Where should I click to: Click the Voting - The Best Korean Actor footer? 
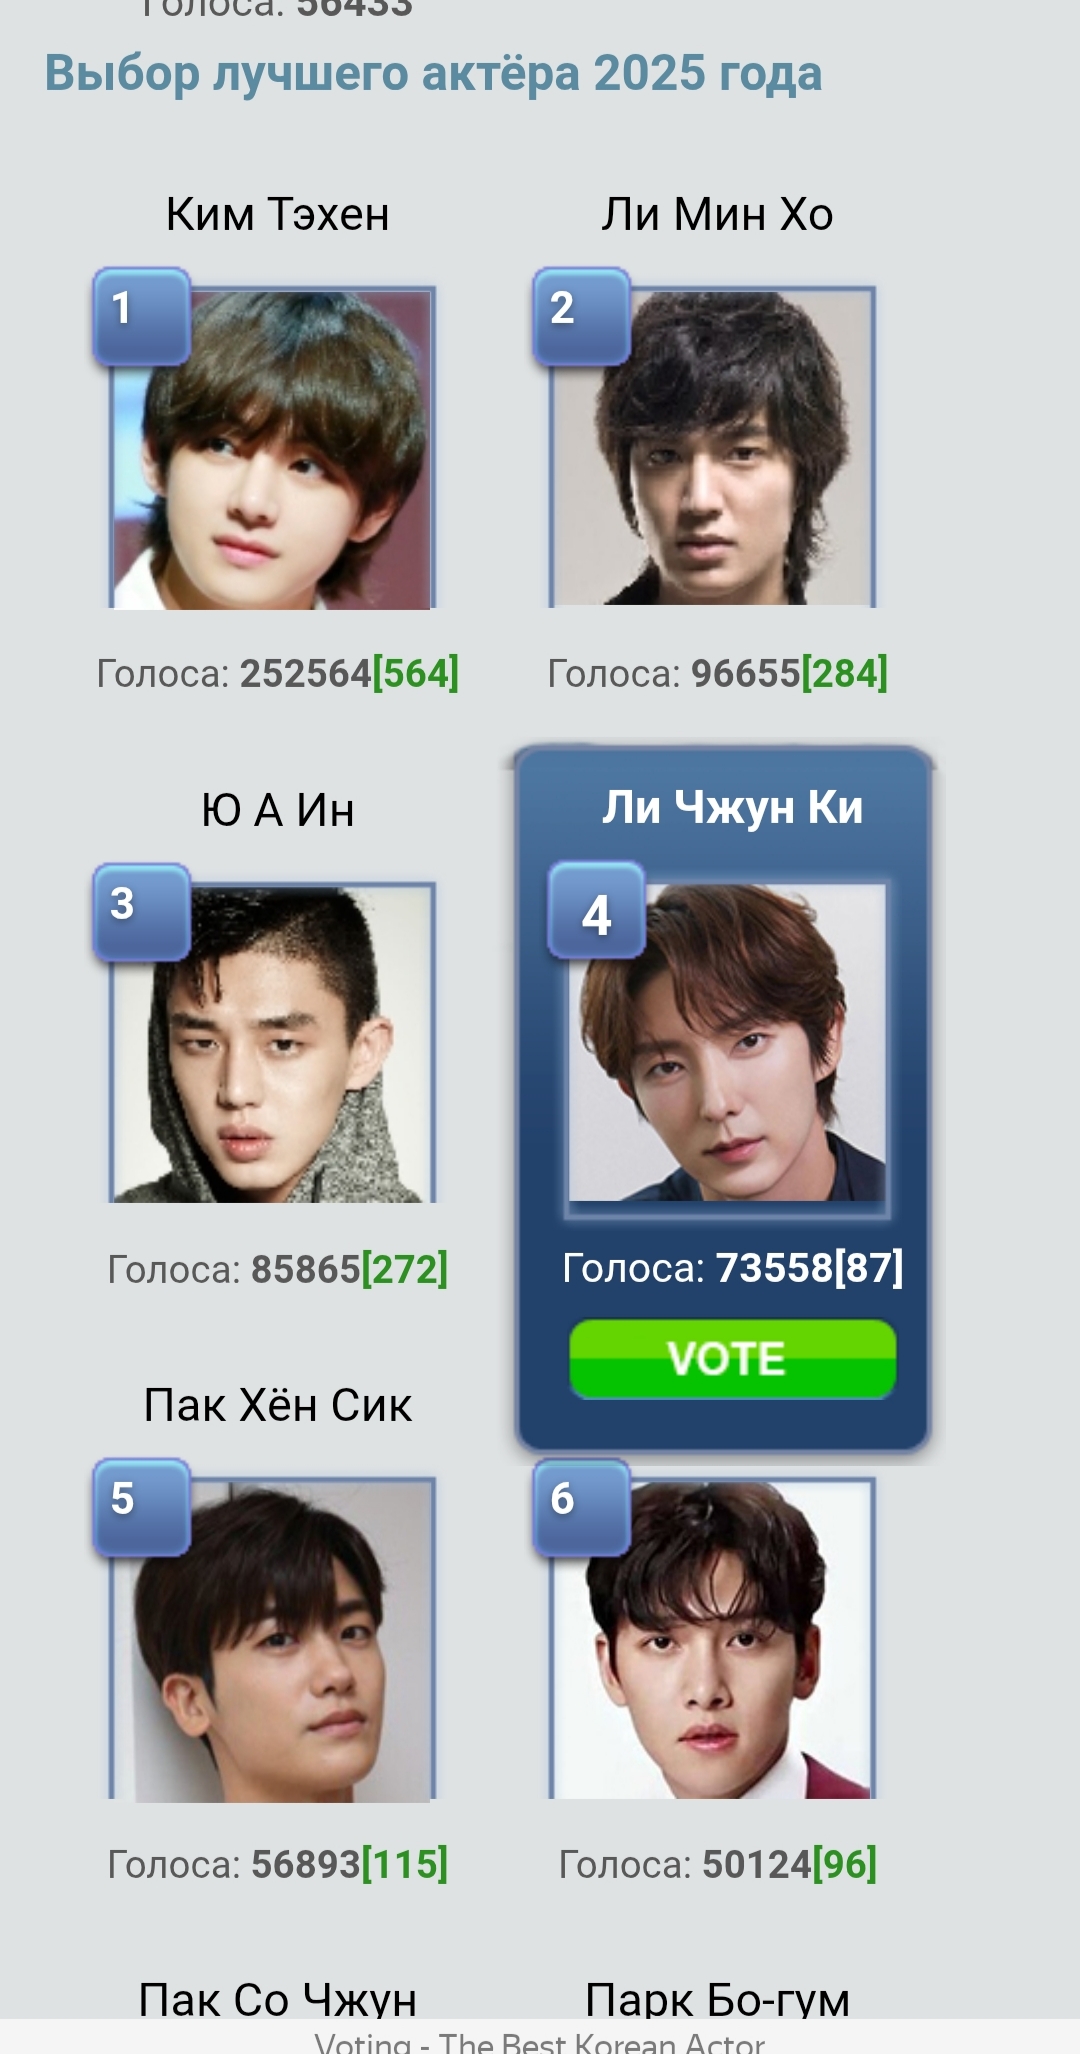tap(540, 2042)
